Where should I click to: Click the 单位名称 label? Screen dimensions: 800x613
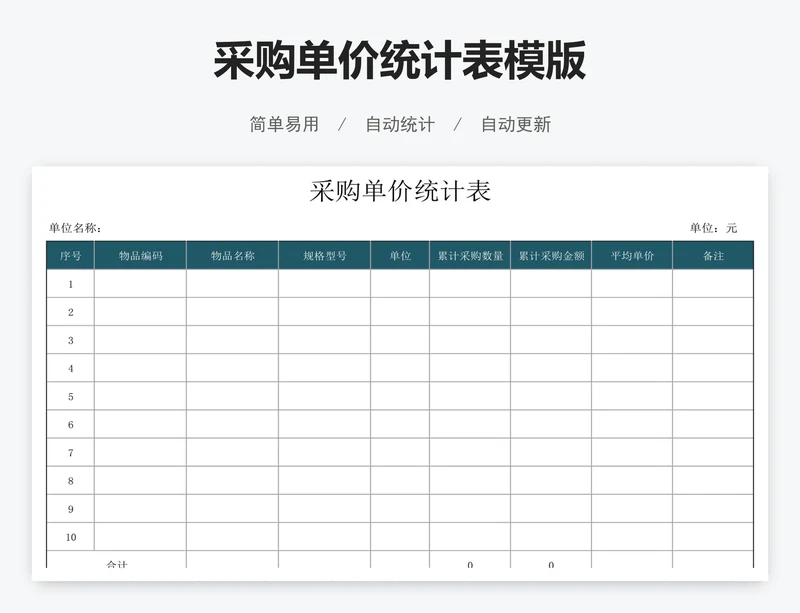(x=75, y=228)
